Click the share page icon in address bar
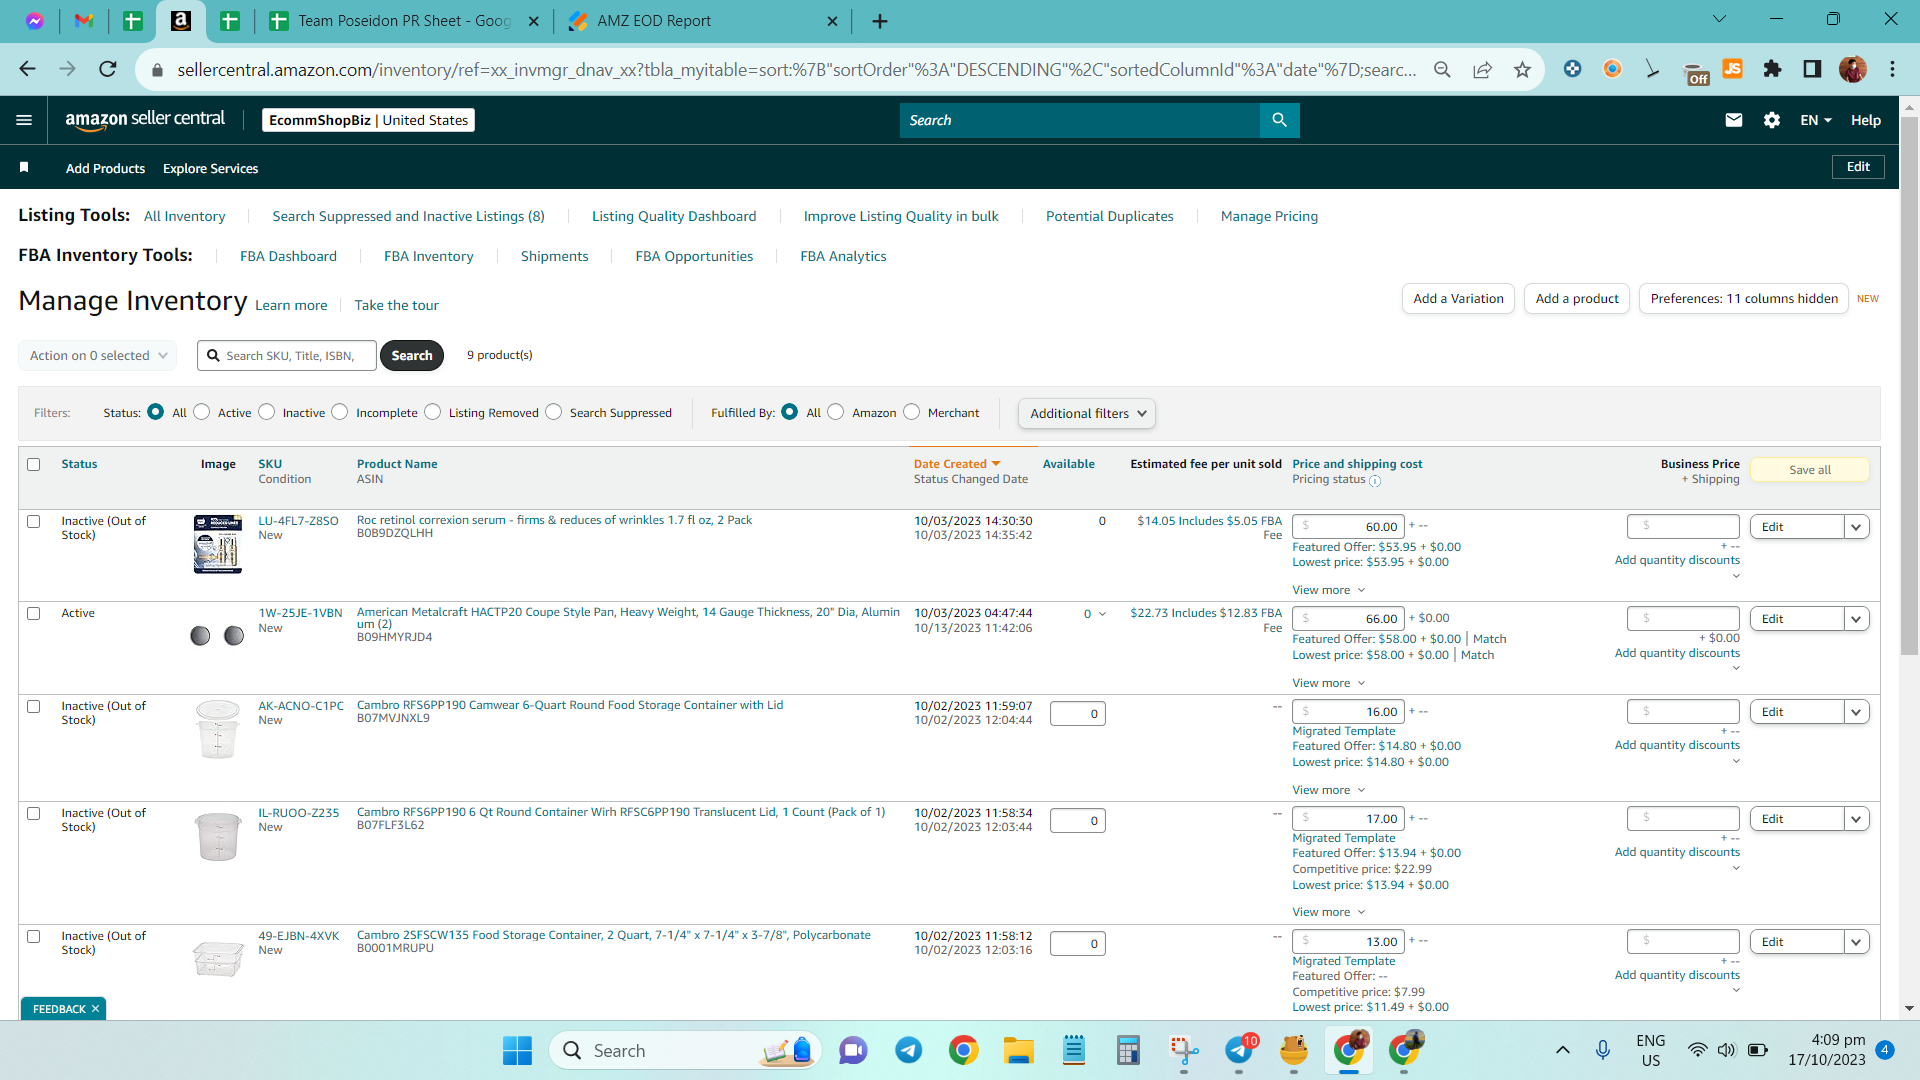1920x1080 pixels. 1482,69
